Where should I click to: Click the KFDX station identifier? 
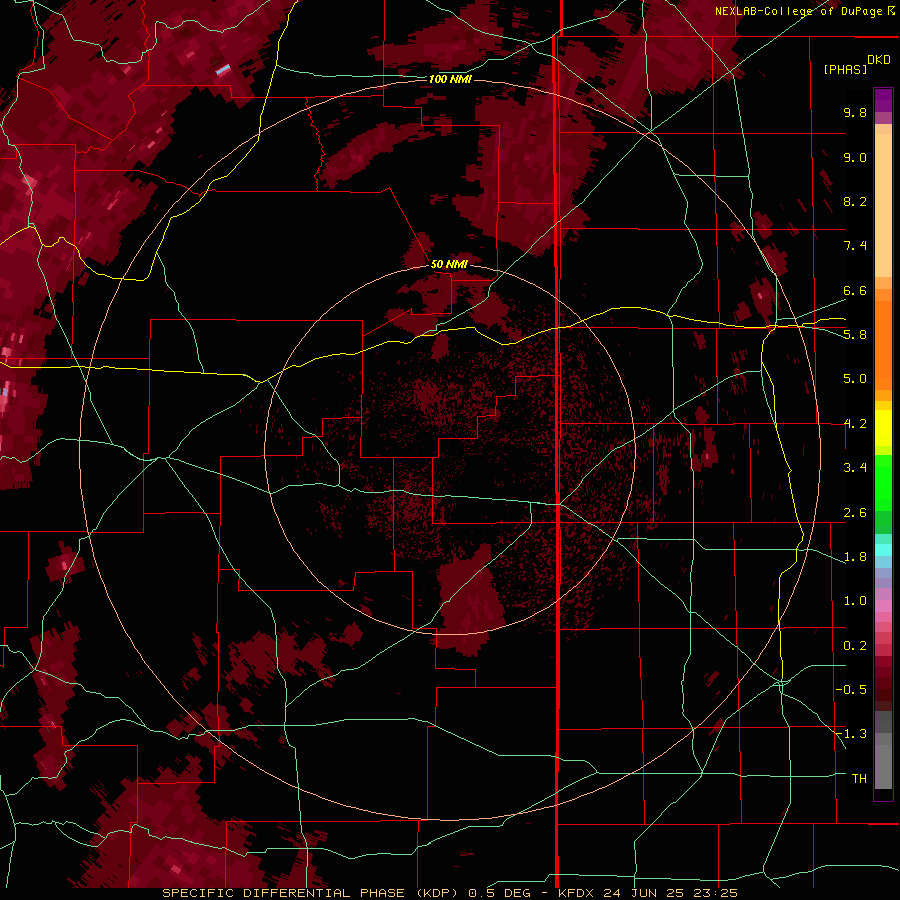[577, 893]
